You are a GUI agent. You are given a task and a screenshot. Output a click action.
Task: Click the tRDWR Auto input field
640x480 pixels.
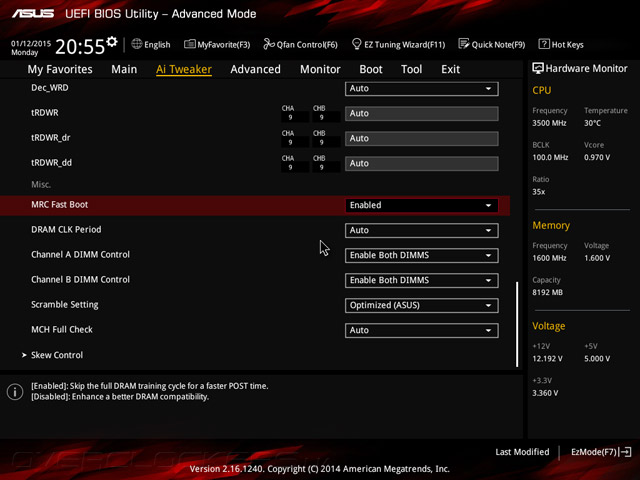tap(422, 113)
